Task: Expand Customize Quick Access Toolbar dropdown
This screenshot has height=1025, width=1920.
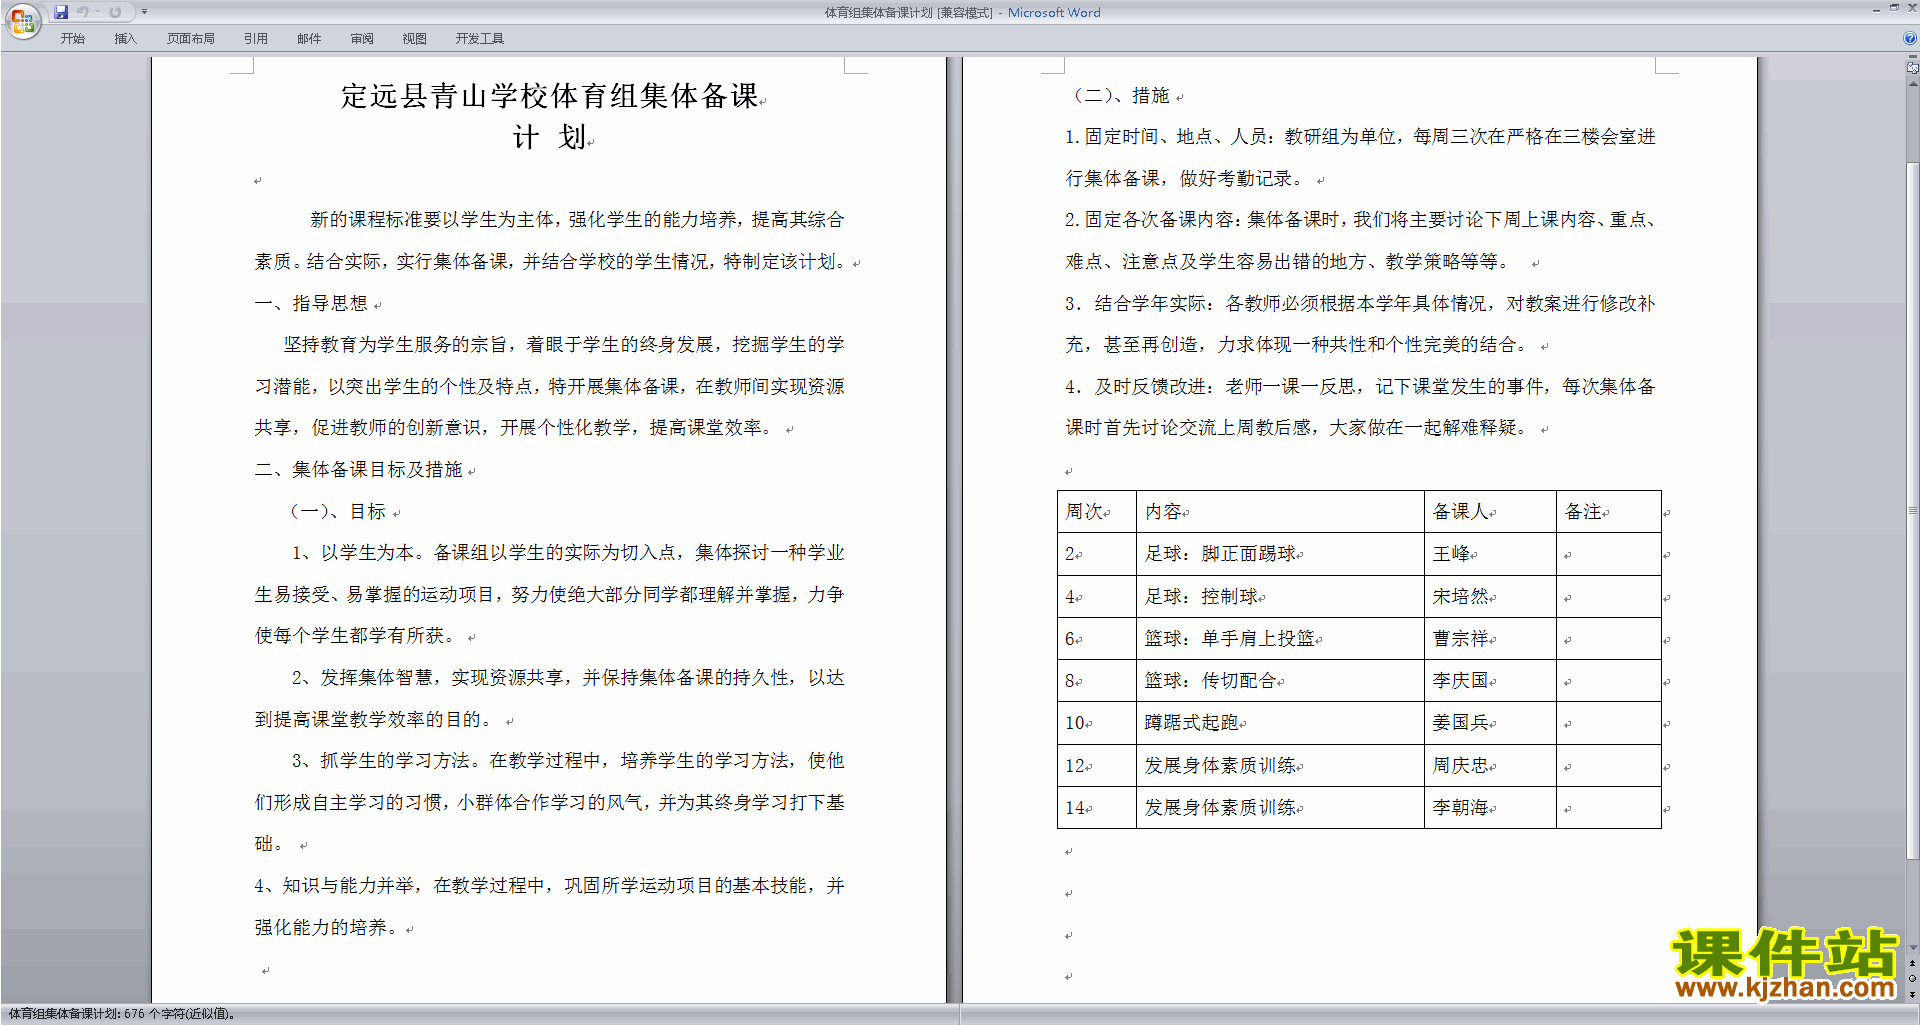Action: 144,12
